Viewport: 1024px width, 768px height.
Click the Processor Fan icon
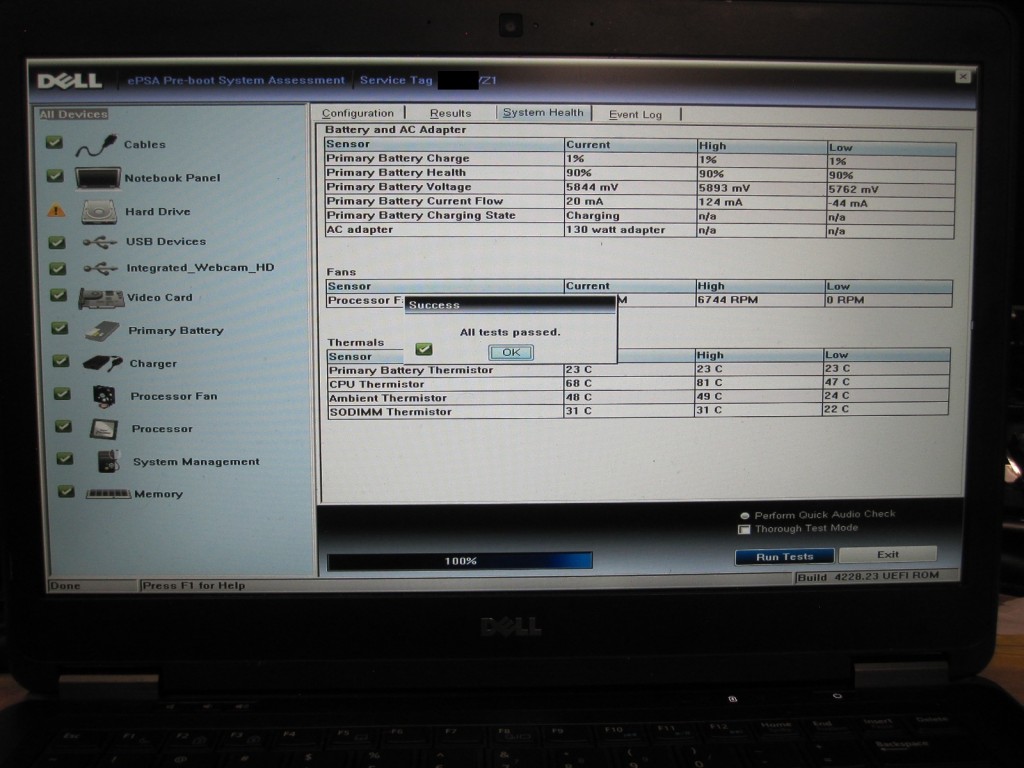(104, 396)
